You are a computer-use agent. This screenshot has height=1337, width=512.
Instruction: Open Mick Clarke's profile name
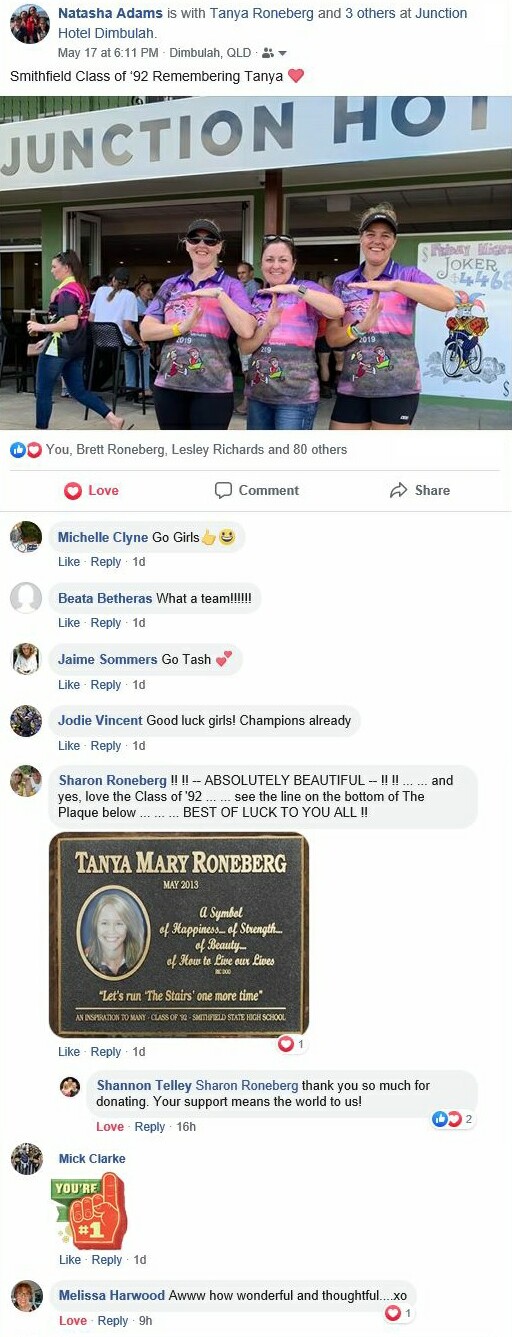(92, 1159)
